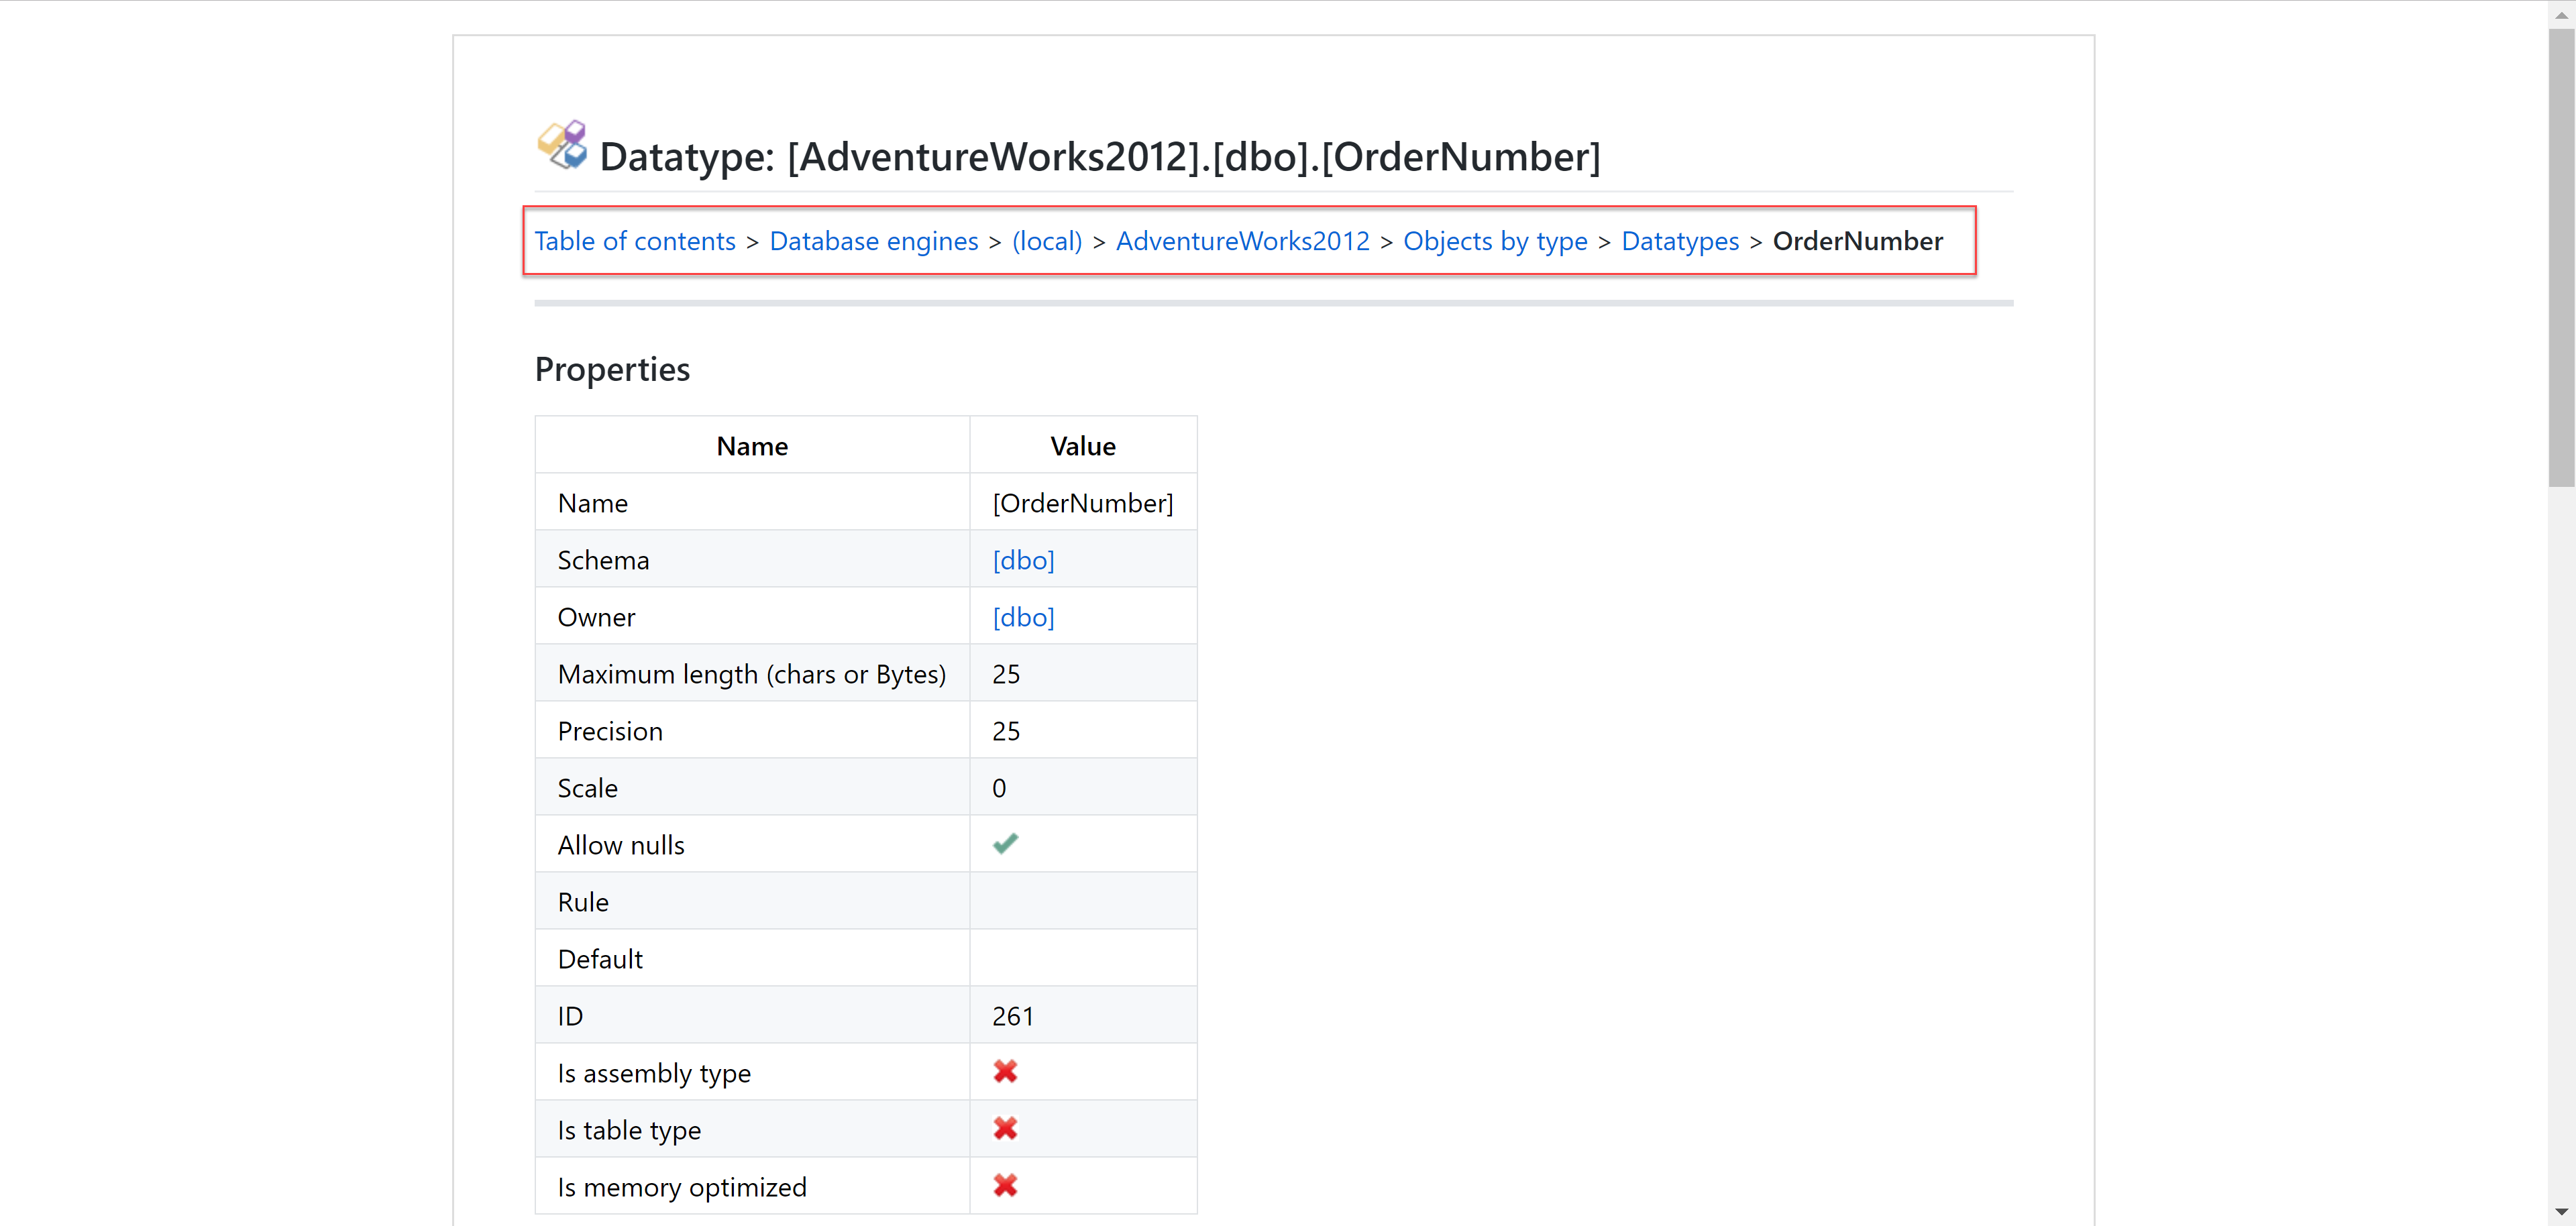
Task: Click the Is assembly type label
Action: coord(654,1073)
